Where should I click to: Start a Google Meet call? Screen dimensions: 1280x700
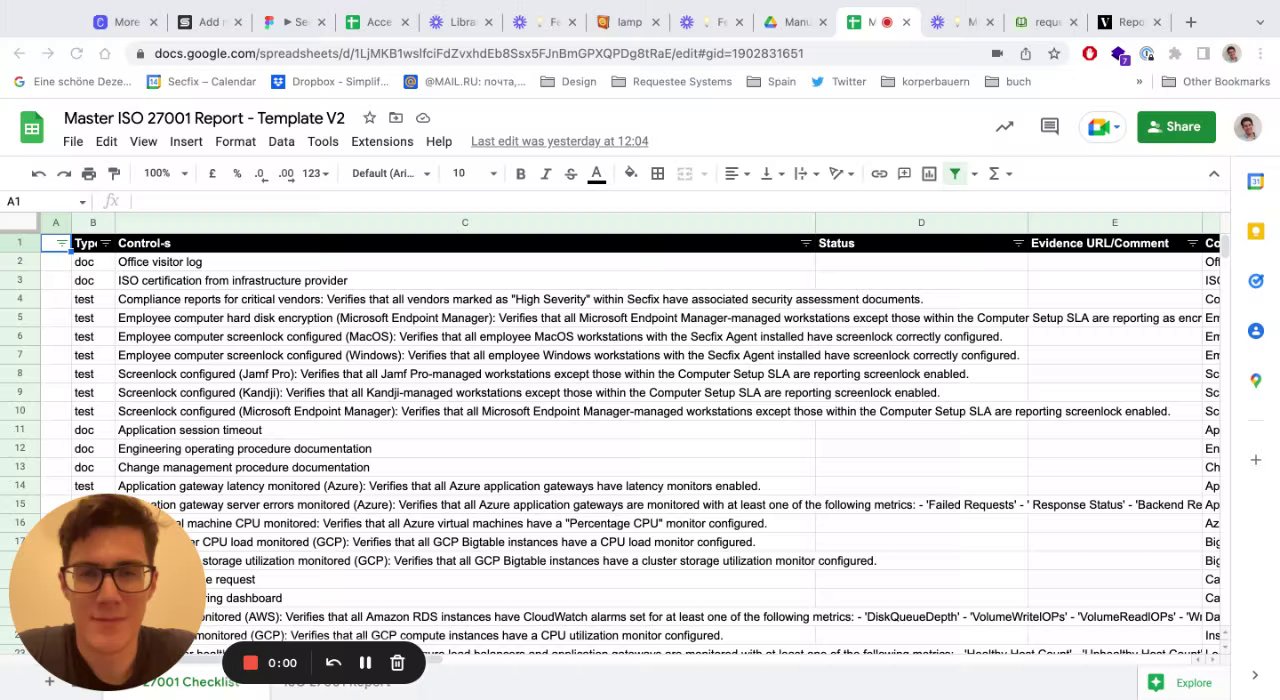1104,127
